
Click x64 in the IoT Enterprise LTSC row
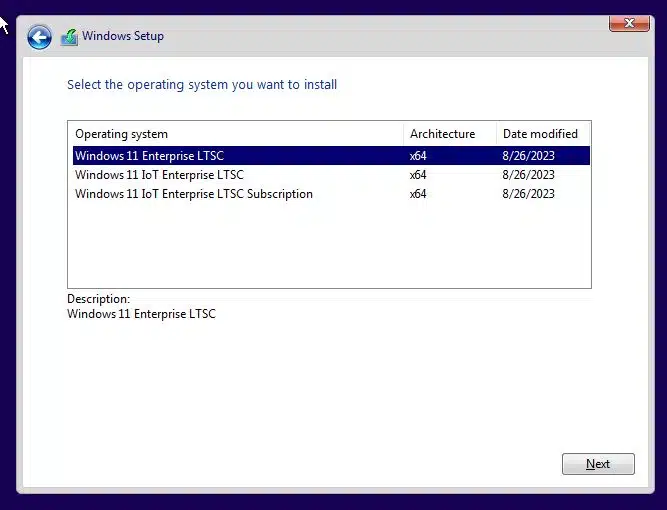[418, 175]
